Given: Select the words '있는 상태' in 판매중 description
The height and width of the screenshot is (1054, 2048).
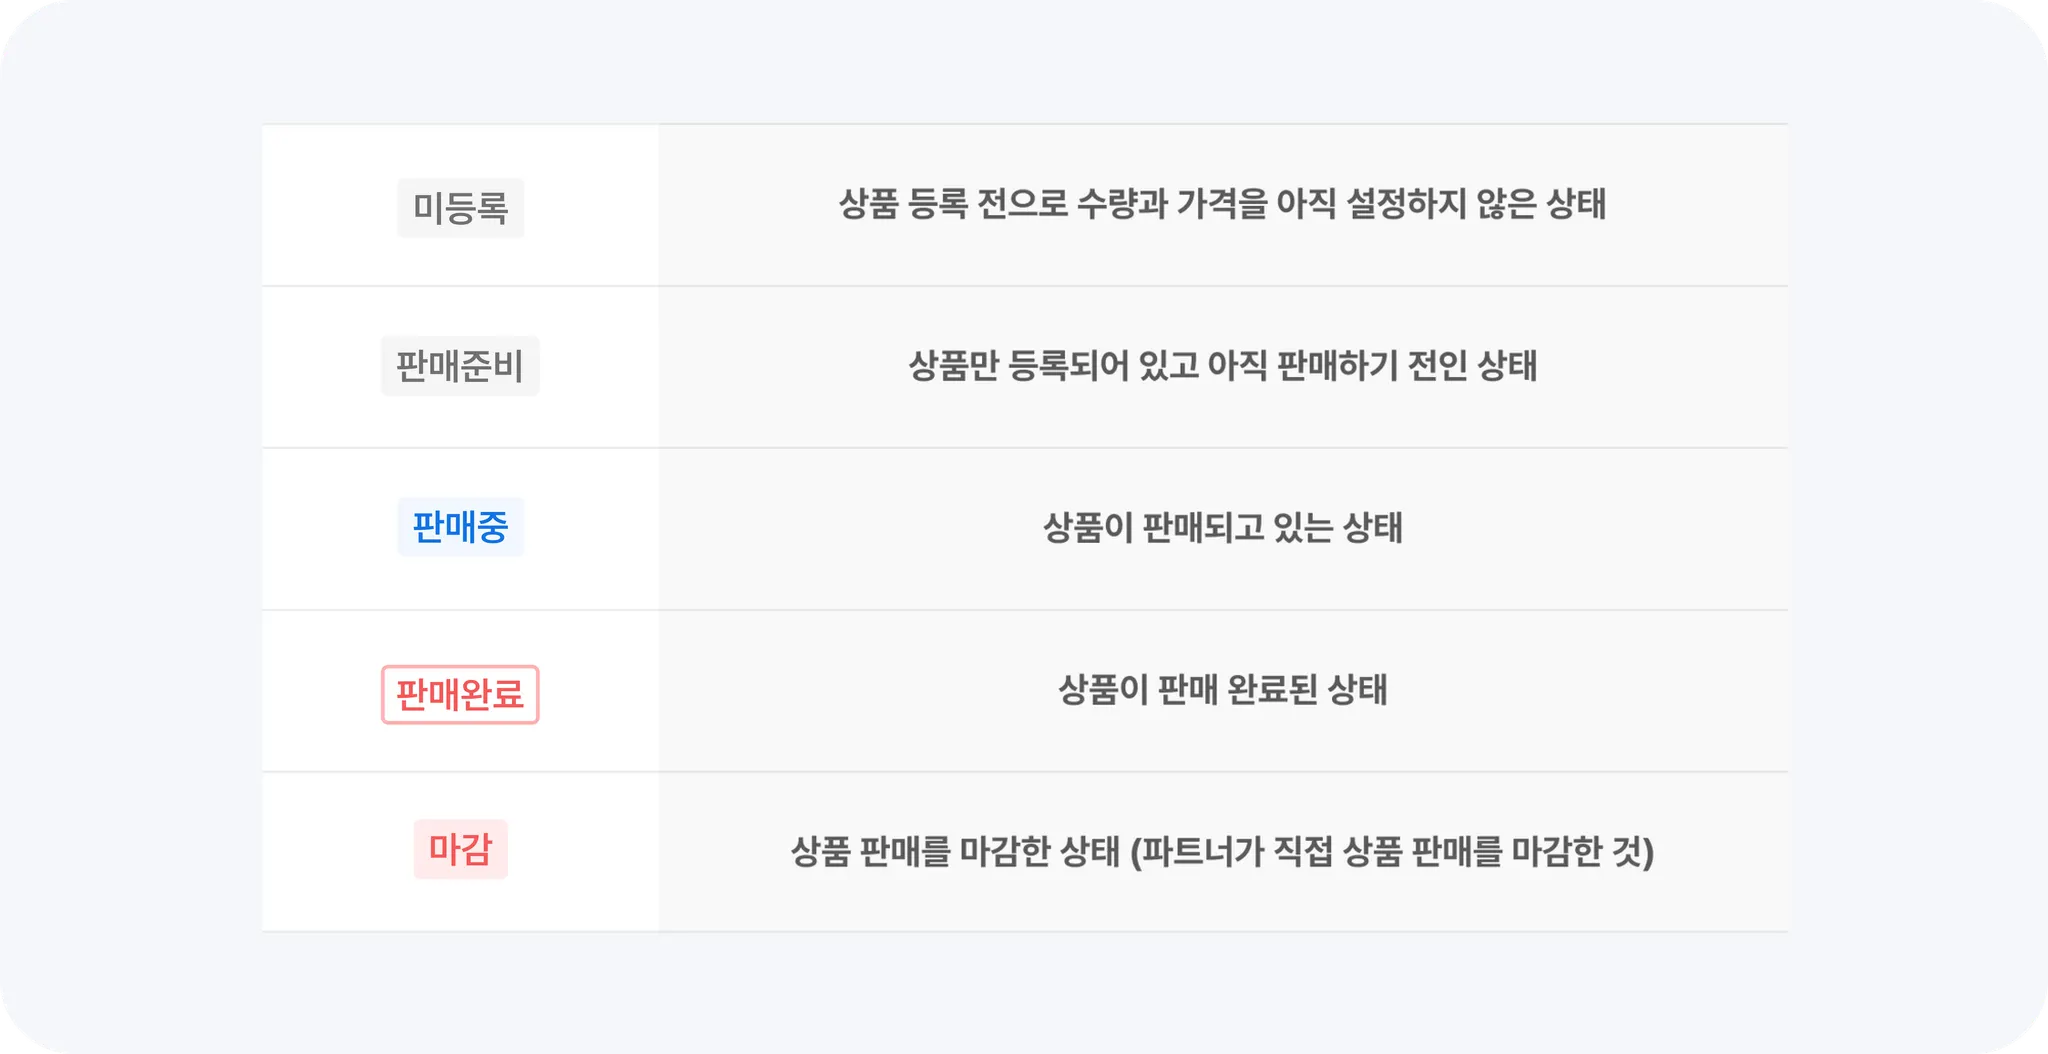Looking at the screenshot, I should (1337, 527).
